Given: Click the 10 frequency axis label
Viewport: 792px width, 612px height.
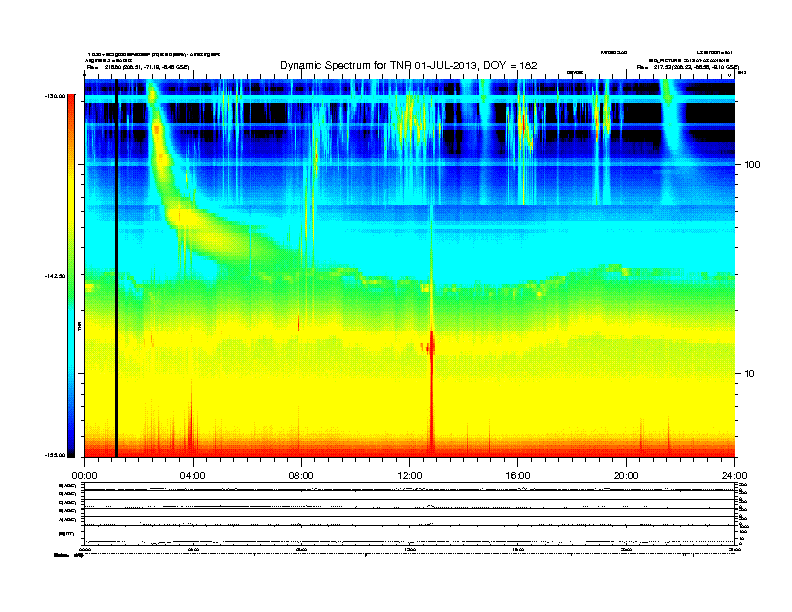Looking at the screenshot, I should coord(750,374).
